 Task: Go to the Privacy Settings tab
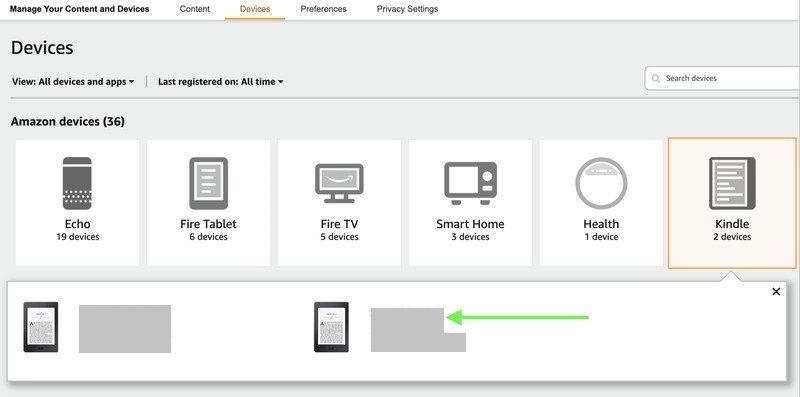pos(407,9)
